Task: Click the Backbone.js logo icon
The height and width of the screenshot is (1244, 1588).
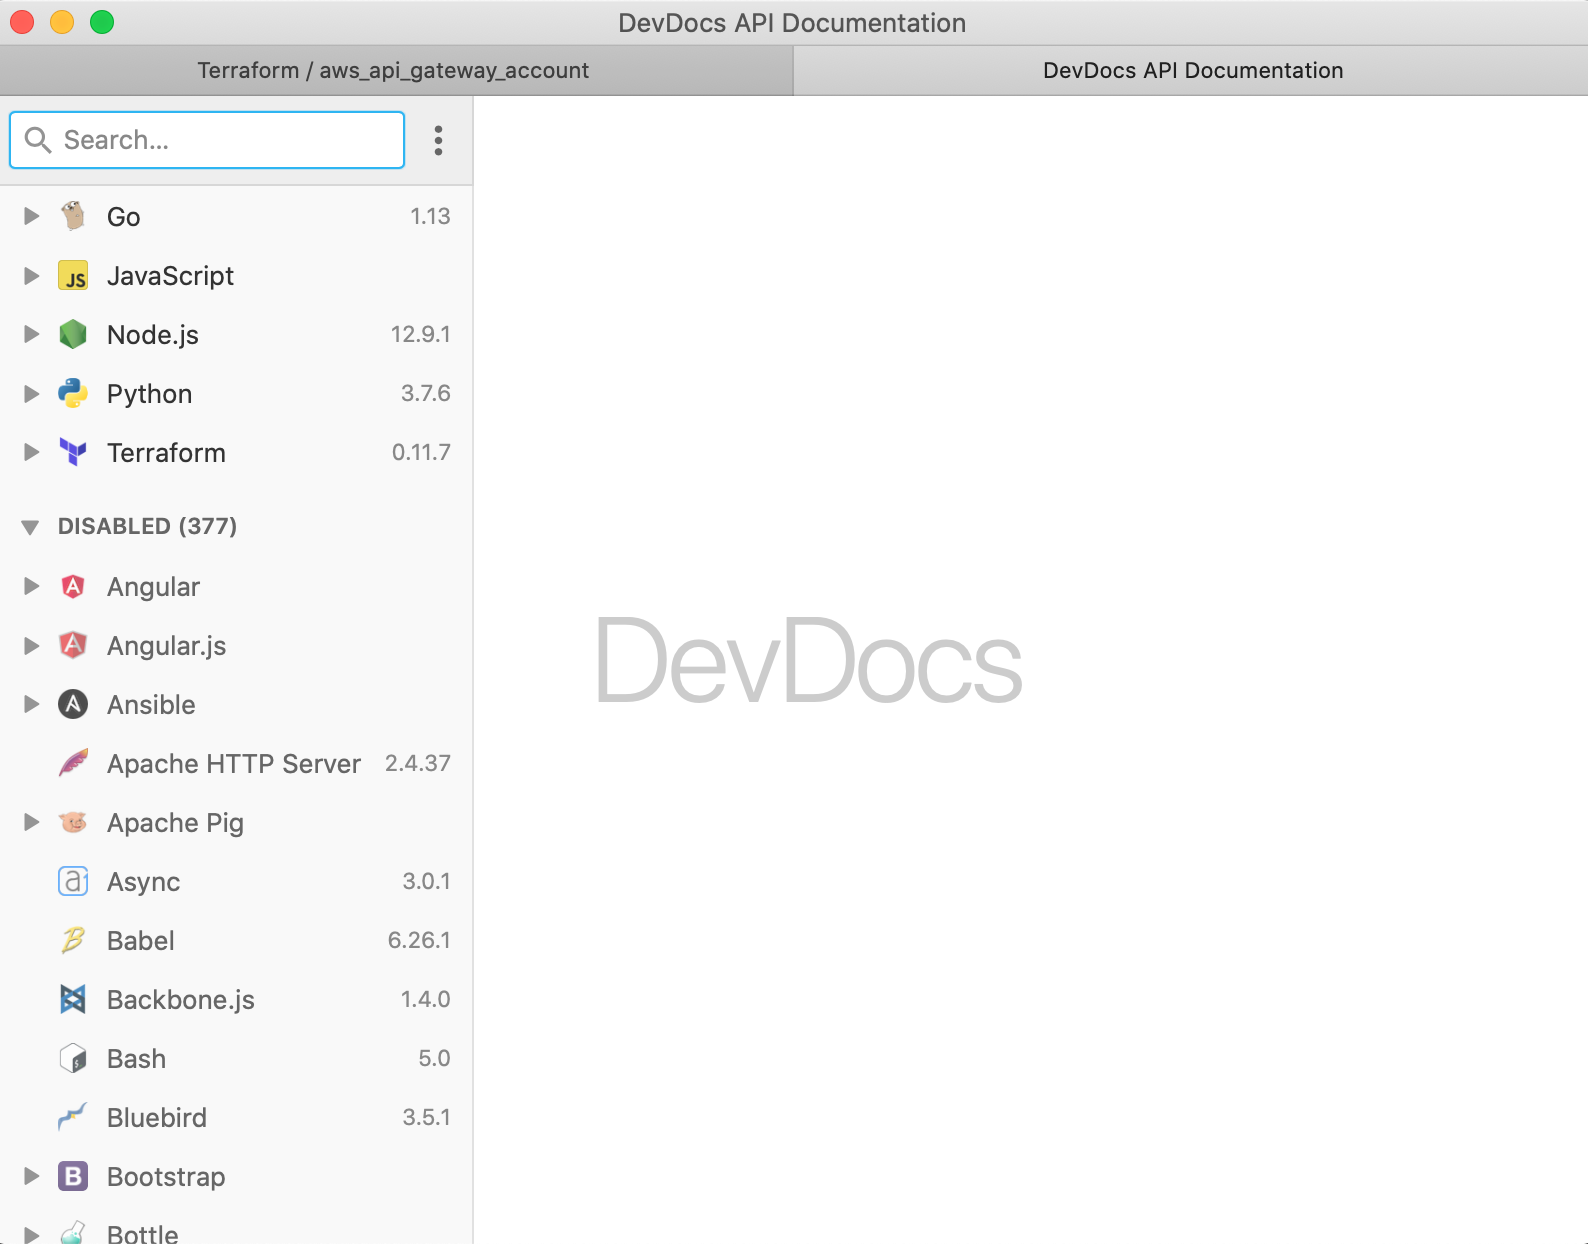Action: pos(73,999)
